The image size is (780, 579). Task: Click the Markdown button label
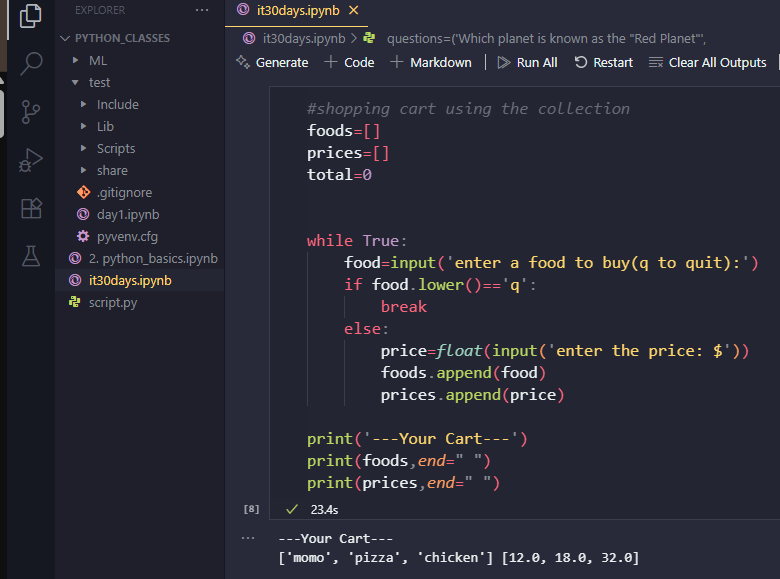pyautogui.click(x=441, y=63)
